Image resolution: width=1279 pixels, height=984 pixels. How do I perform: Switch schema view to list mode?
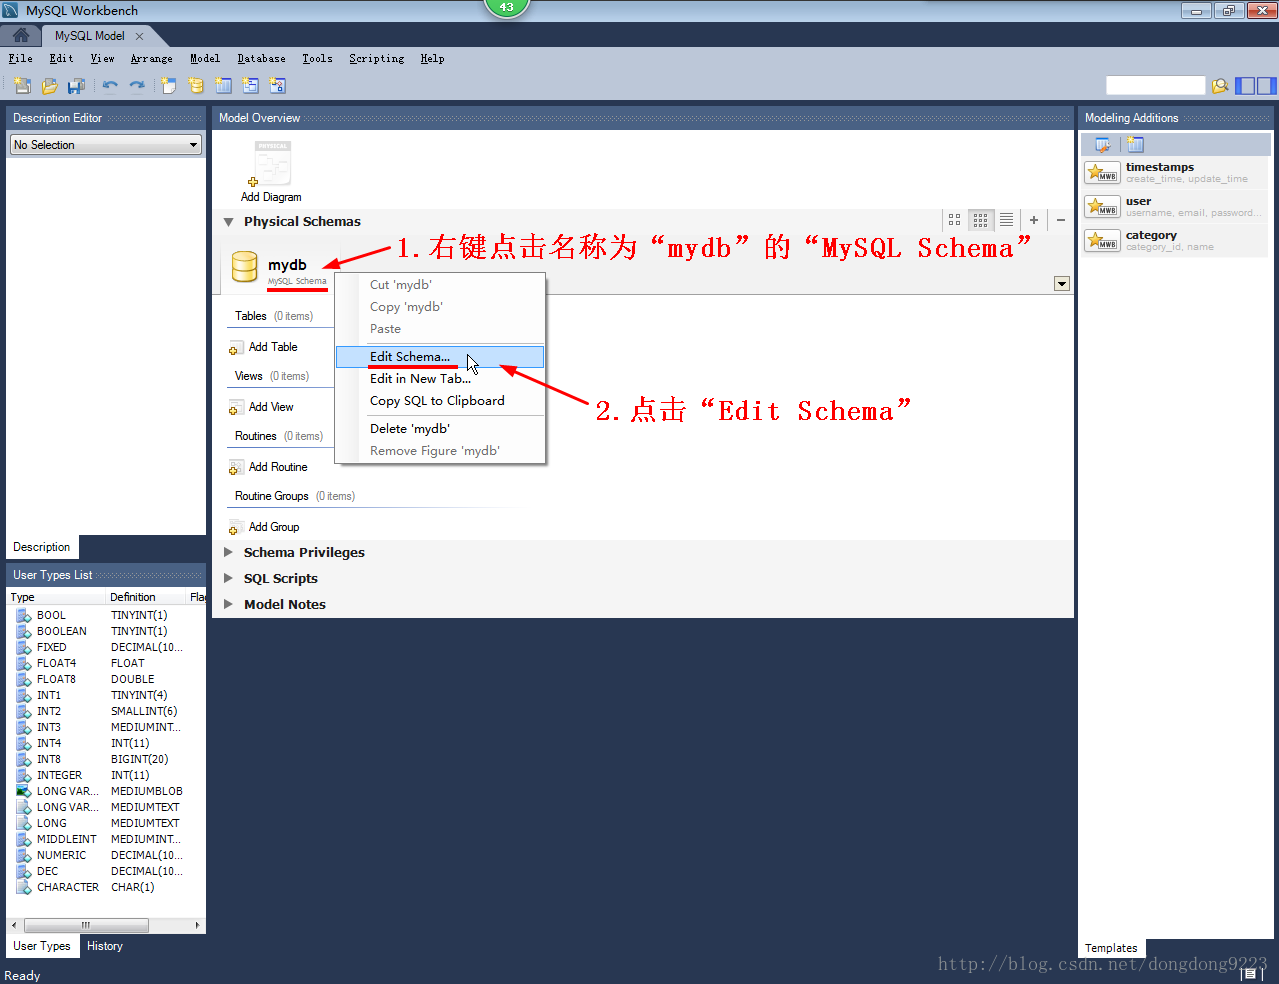coord(1007,220)
